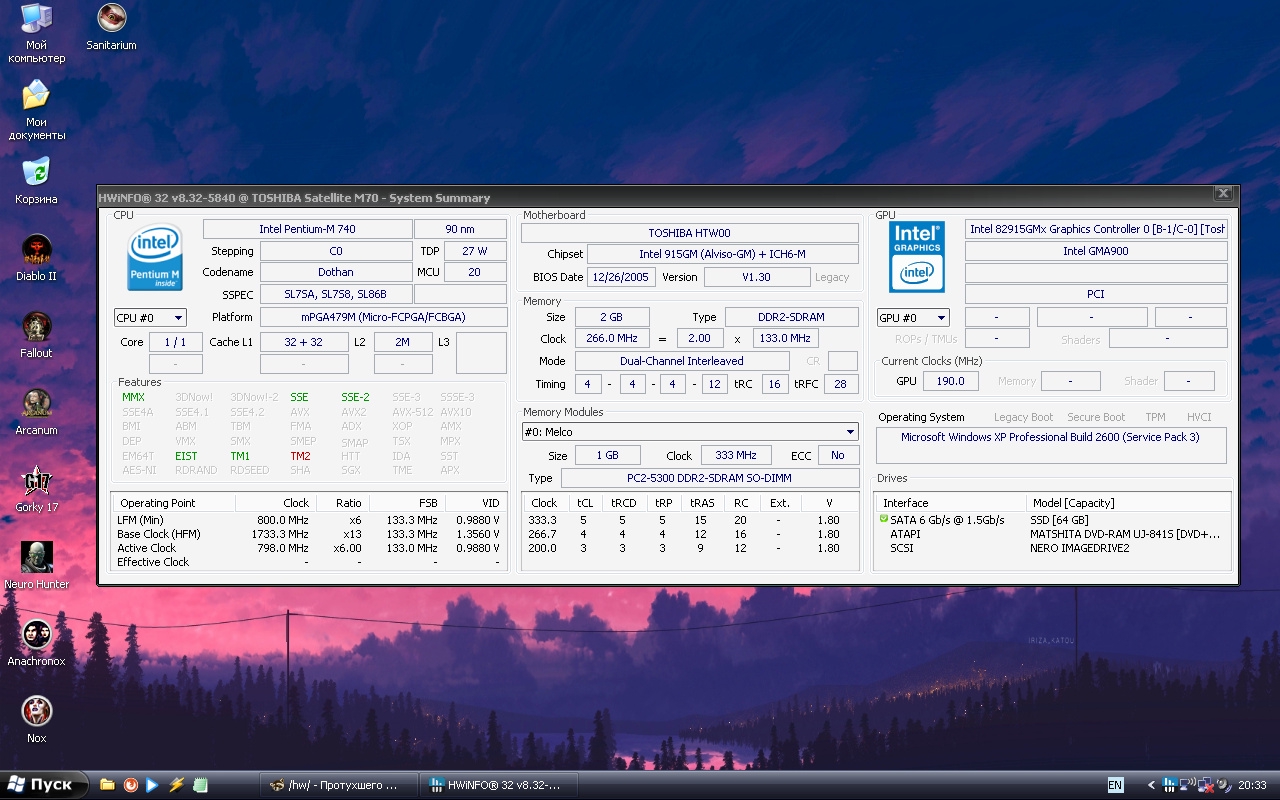This screenshot has height=800, width=1280.
Task: Select the Arcanum desktop shortcut
Action: point(36,411)
